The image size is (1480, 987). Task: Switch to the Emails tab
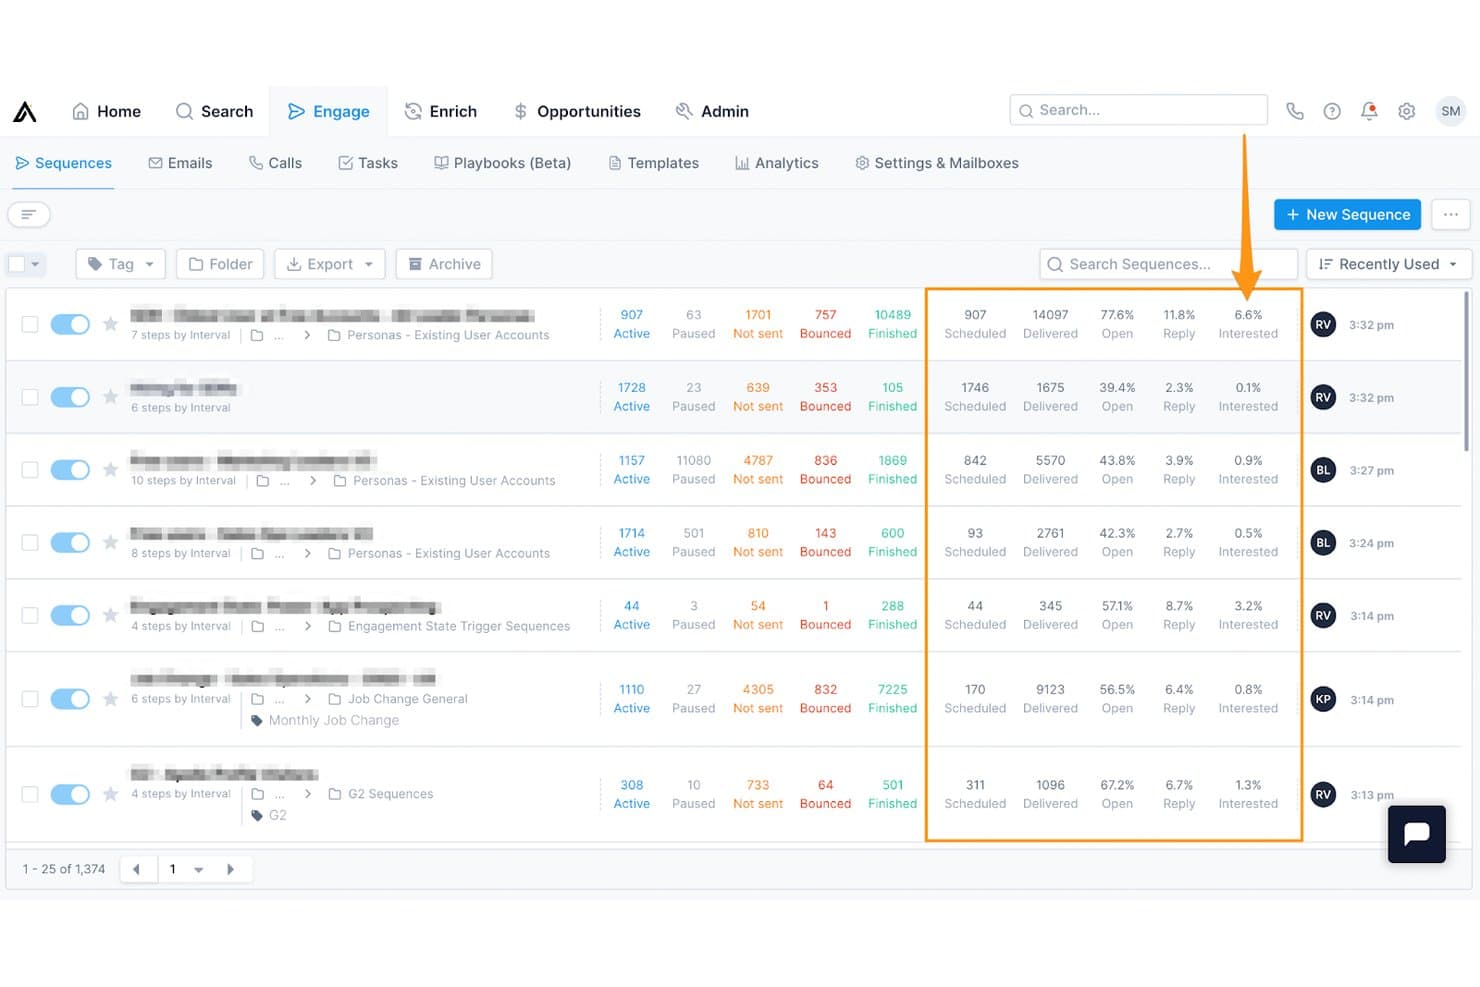pos(180,163)
